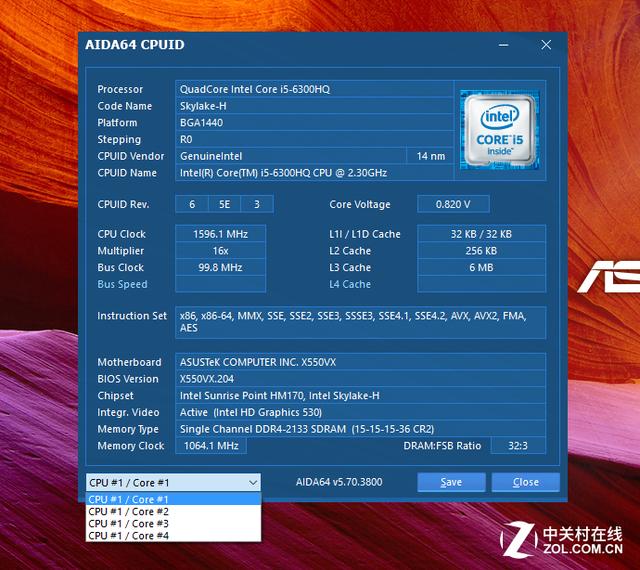Pick CPU #1 / Core #4 option

[173, 535]
